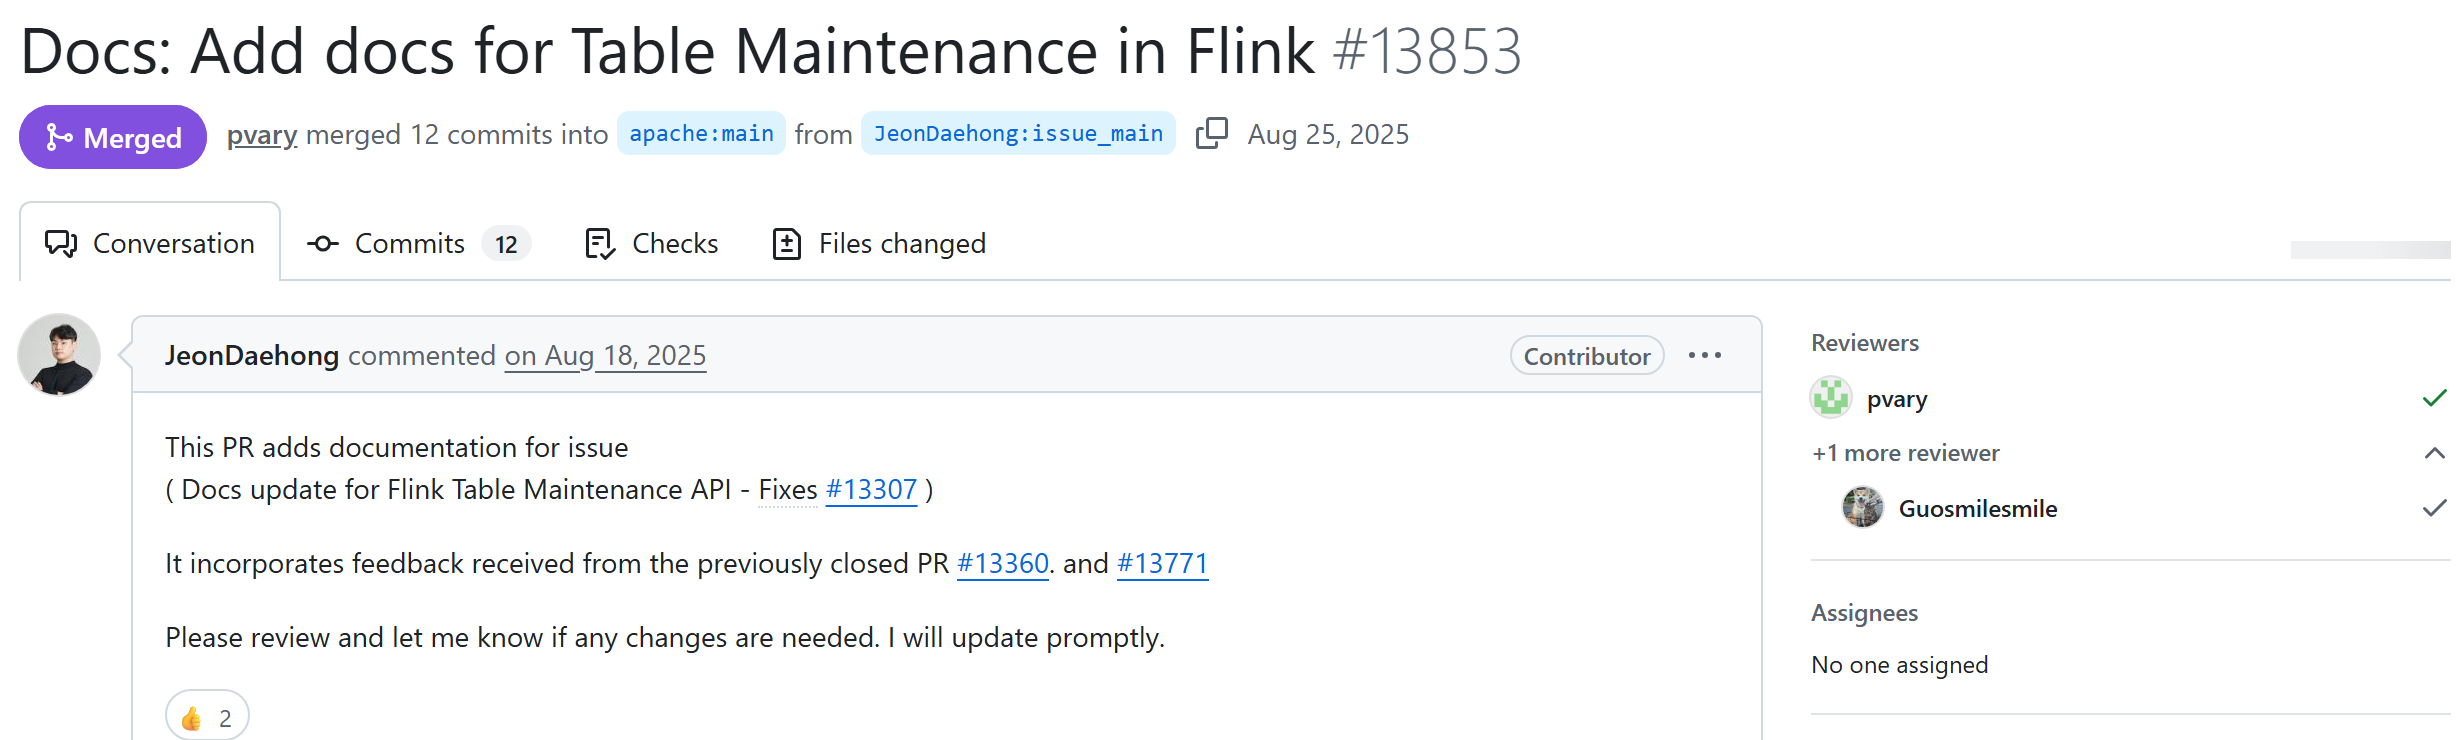Switch to the Commits tab
This screenshot has width=2460, height=740.
417,243
